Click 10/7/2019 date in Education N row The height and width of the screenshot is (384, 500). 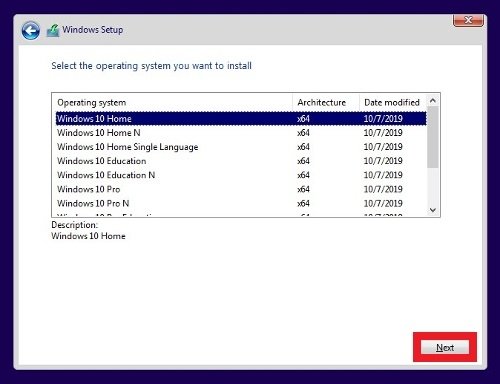point(383,175)
